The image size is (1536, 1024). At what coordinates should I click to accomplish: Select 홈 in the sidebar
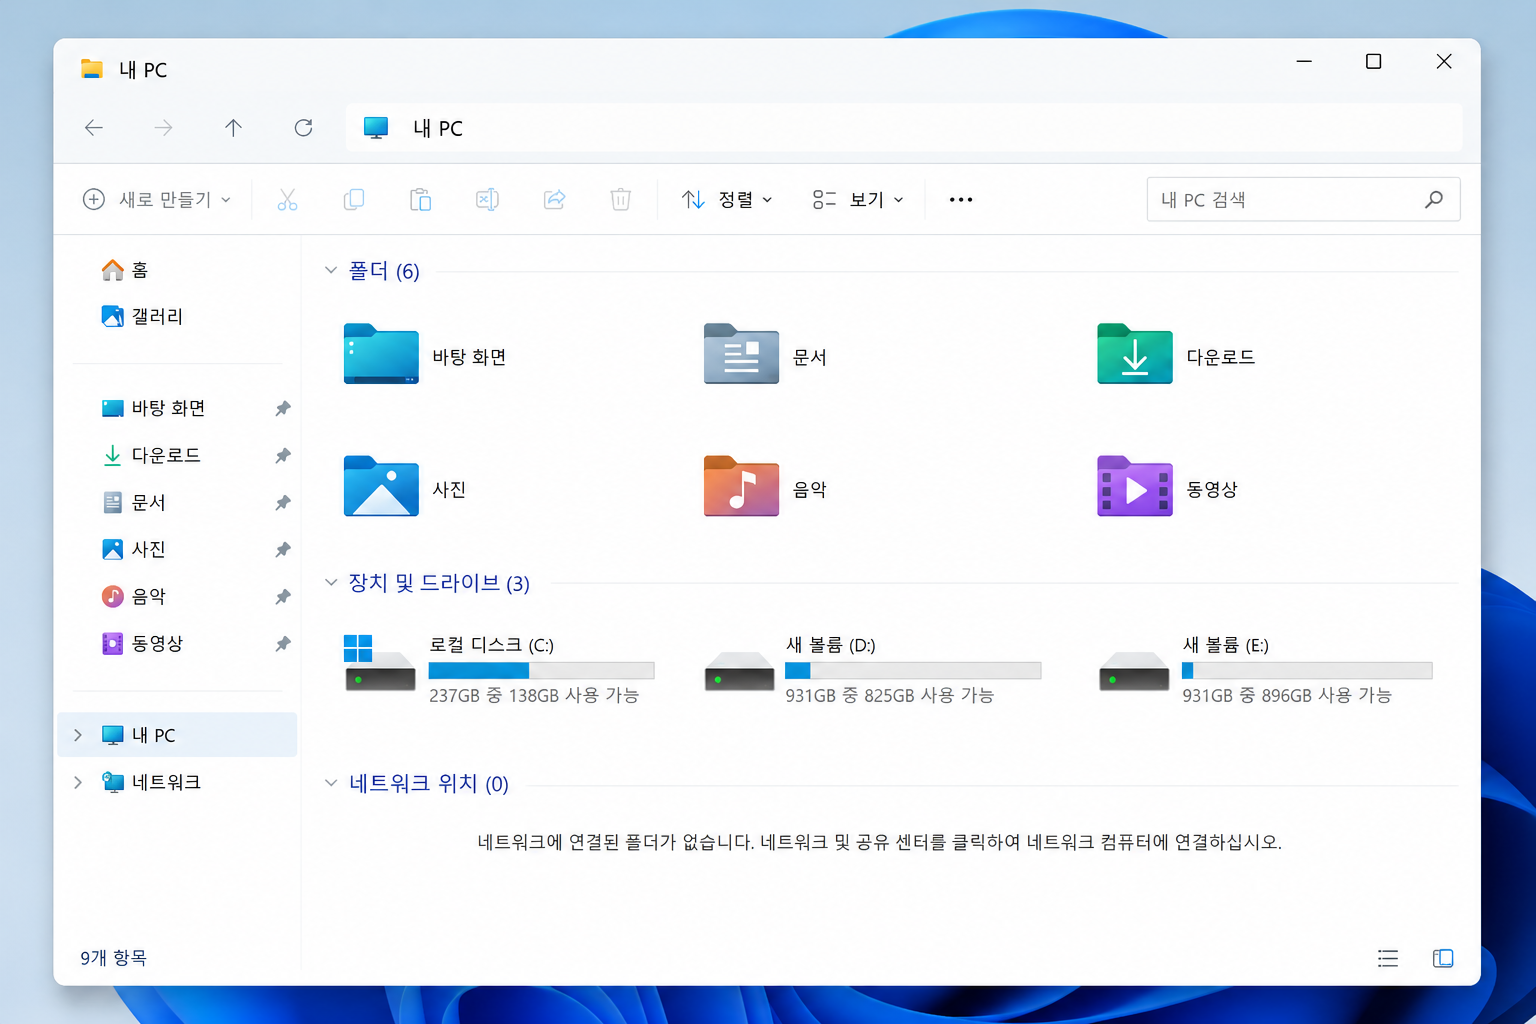point(125,269)
